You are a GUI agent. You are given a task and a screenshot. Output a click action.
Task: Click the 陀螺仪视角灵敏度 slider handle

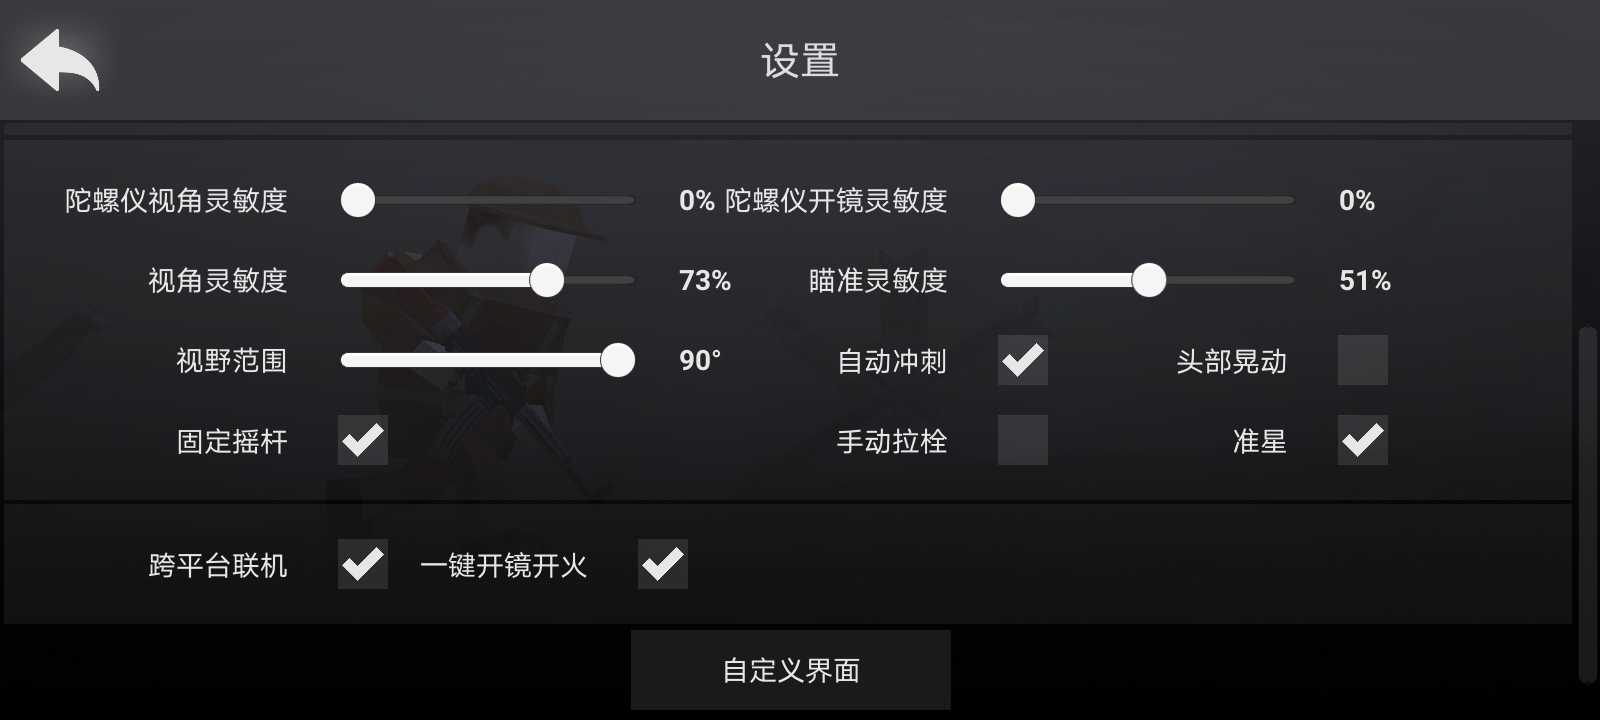point(358,200)
